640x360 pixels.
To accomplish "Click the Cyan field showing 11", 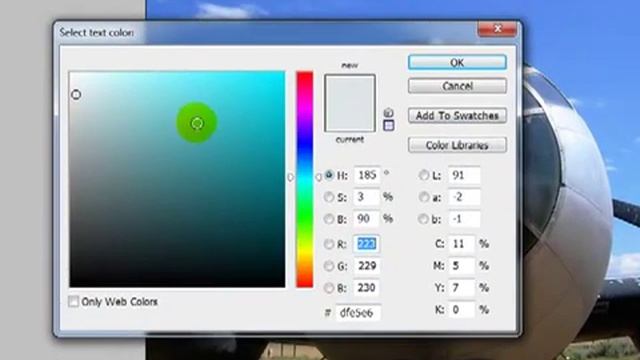I will coord(462,244).
